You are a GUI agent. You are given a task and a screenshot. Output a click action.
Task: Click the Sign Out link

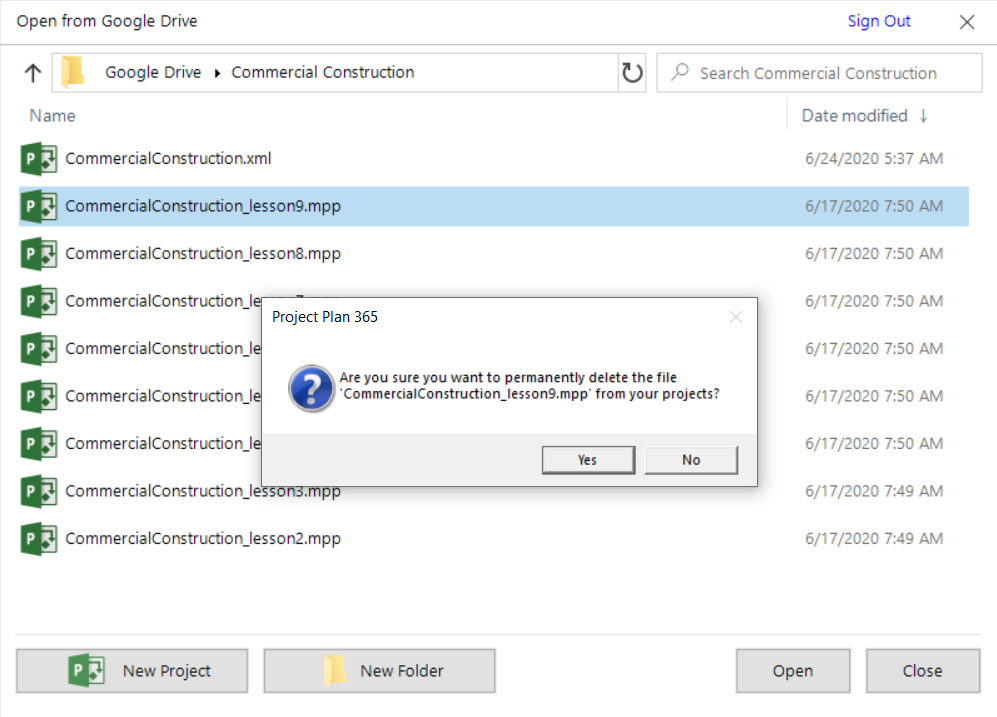point(879,21)
